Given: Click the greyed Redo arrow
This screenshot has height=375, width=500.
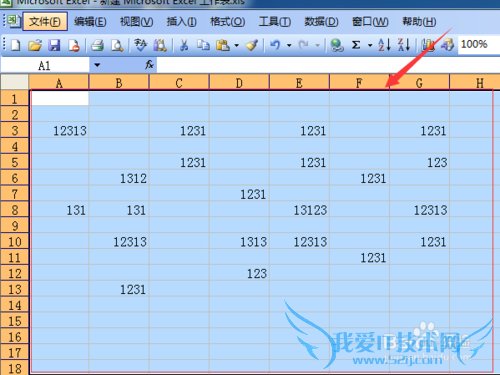Looking at the screenshot, I should click(304, 45).
